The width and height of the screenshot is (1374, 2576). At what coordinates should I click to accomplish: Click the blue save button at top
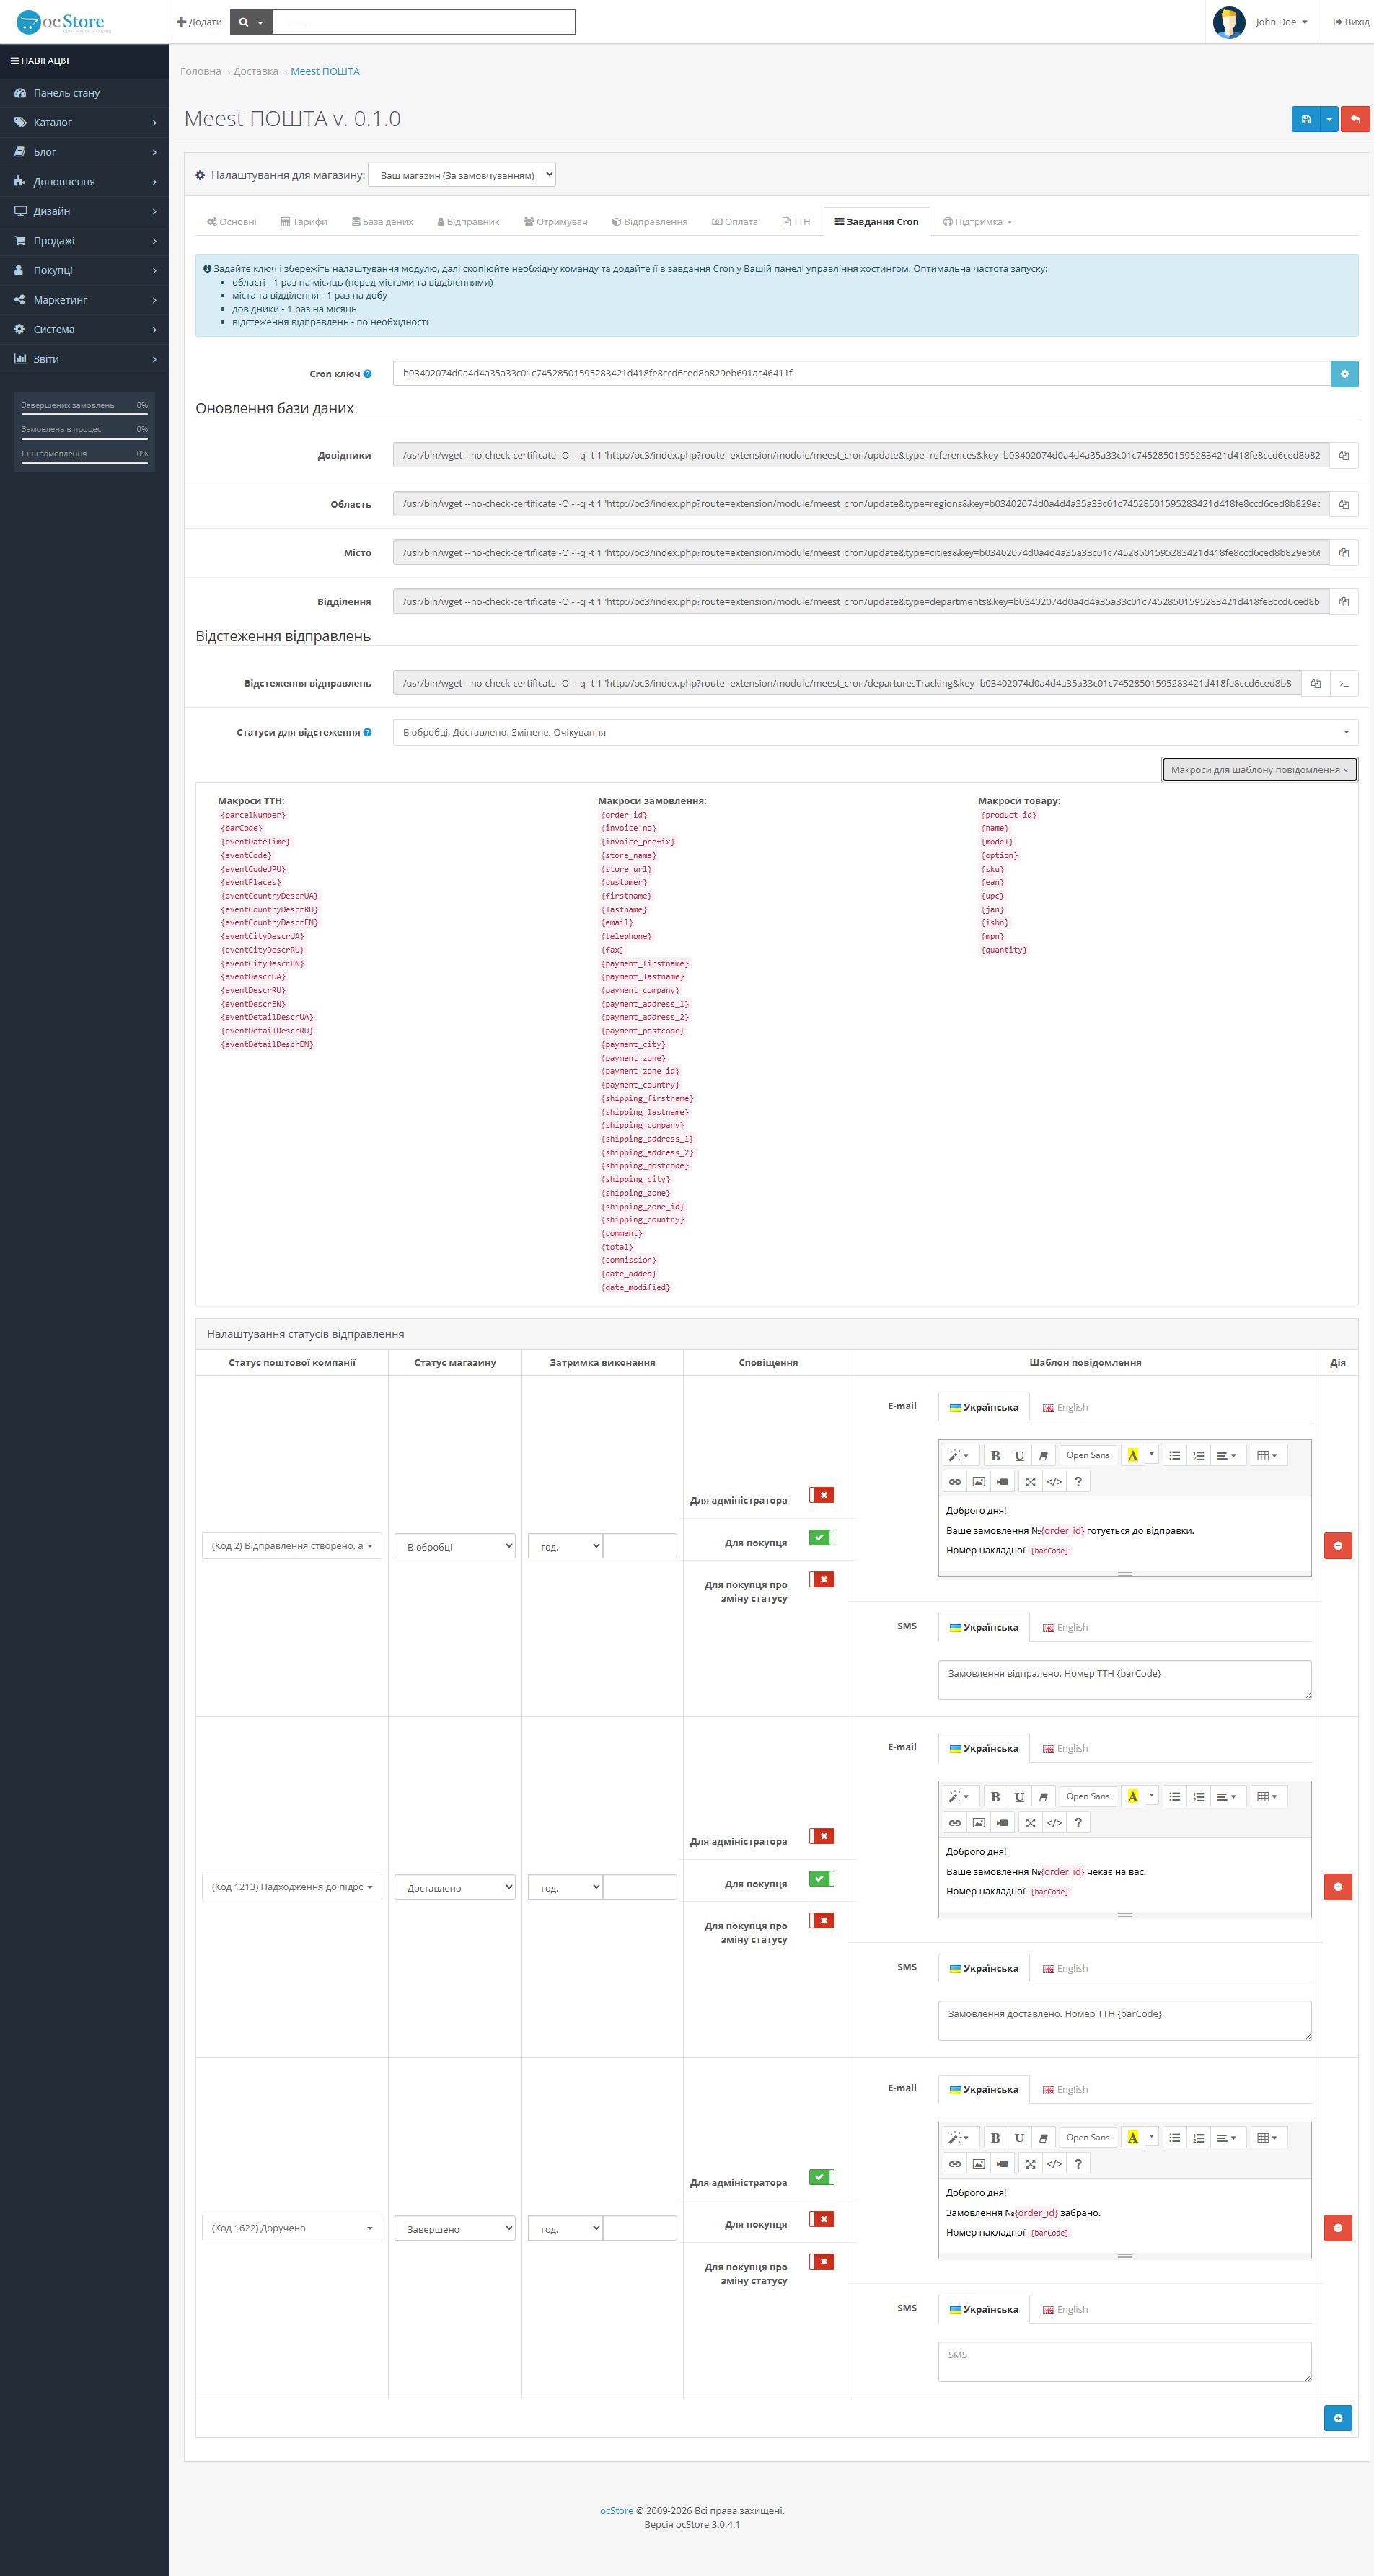[x=1305, y=119]
